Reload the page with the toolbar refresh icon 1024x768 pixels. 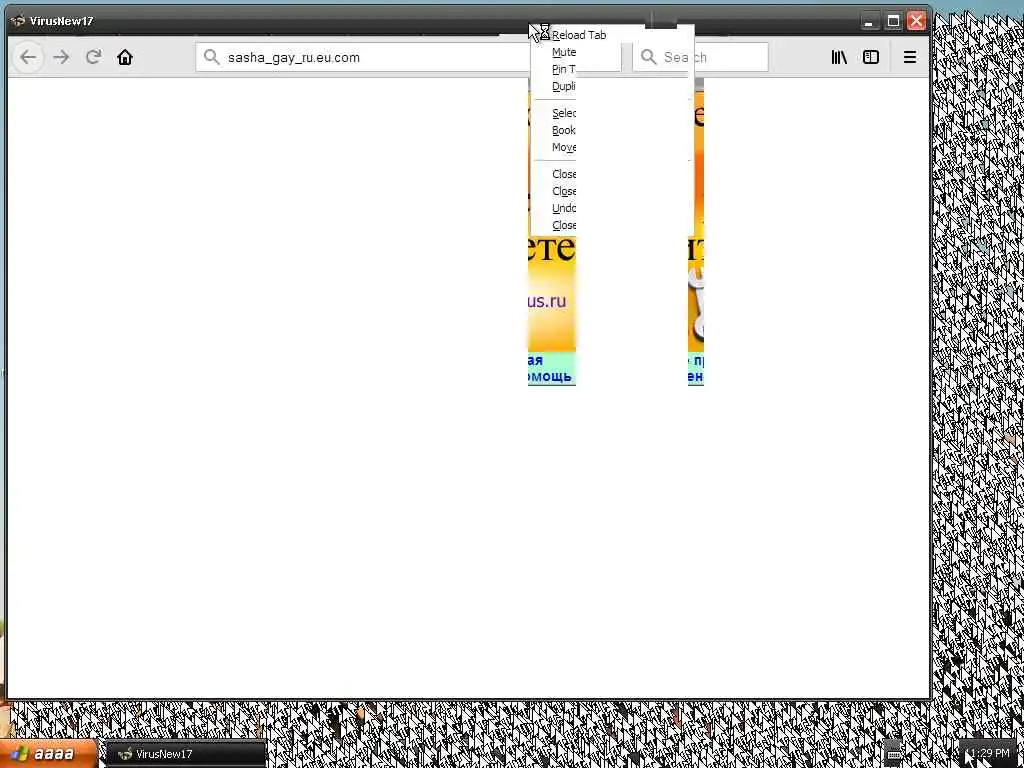click(93, 57)
